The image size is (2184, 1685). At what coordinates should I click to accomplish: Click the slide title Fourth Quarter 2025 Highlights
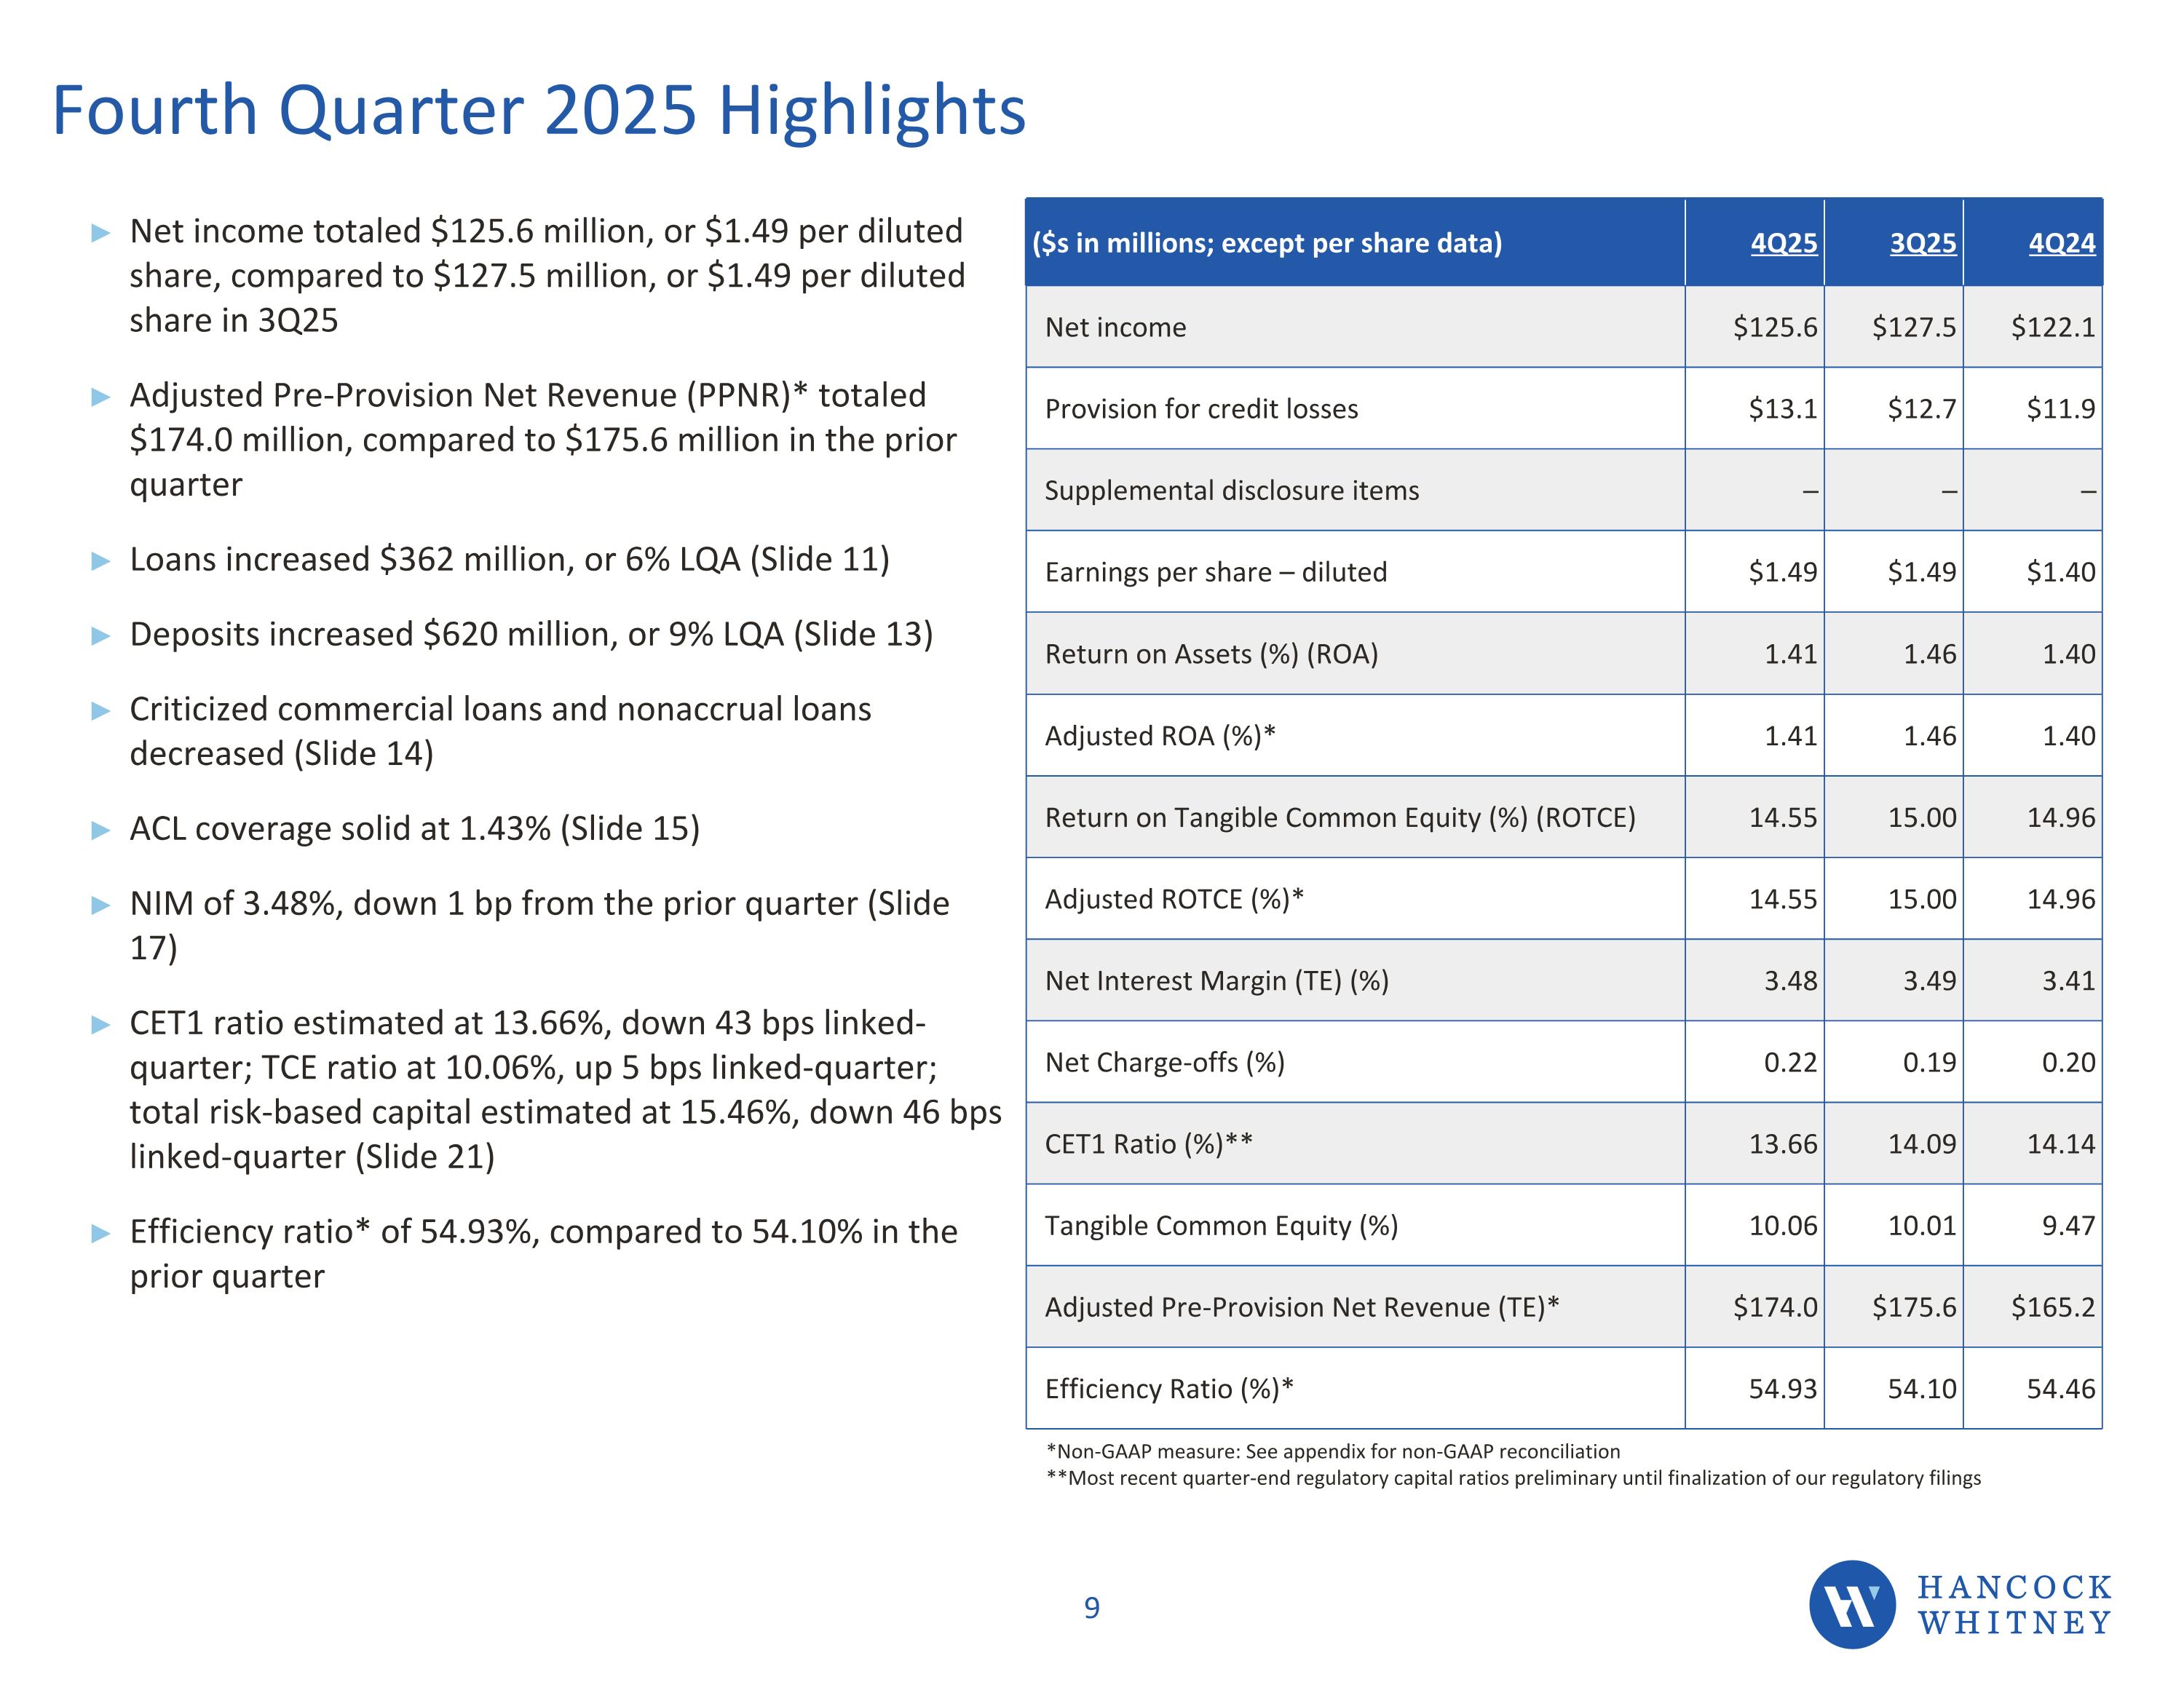(538, 110)
